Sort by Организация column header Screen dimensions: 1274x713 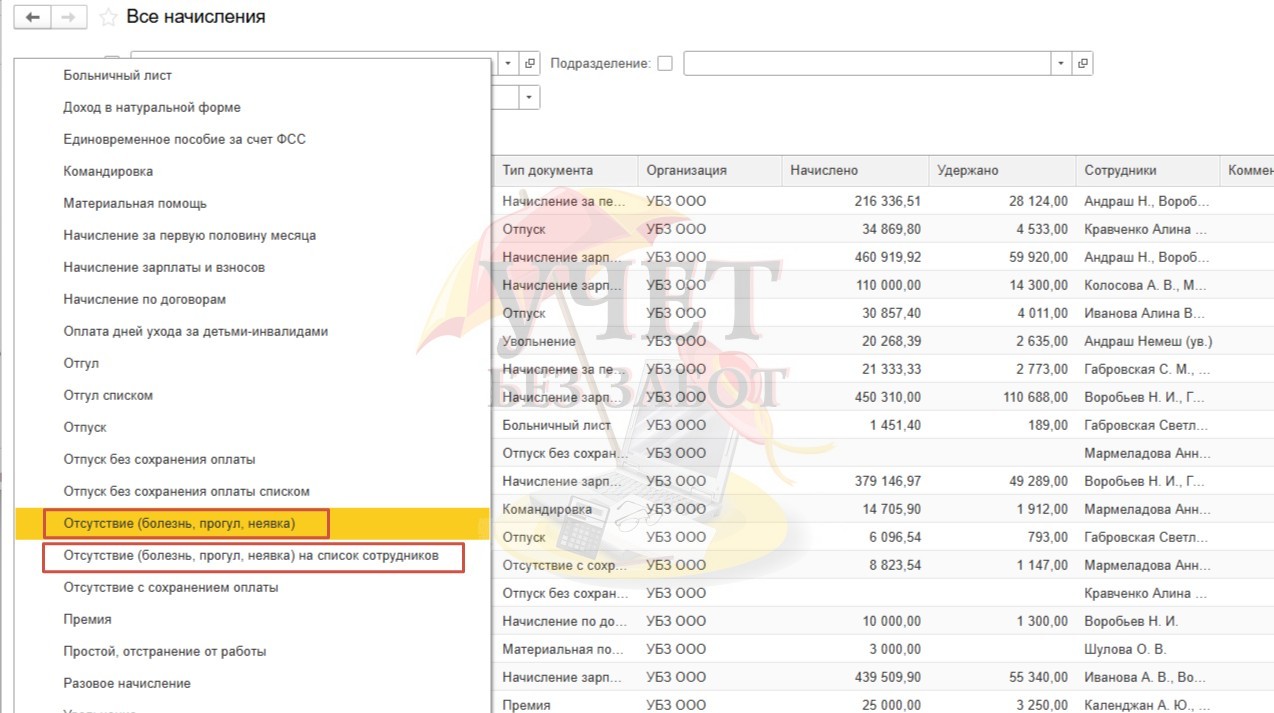pyautogui.click(x=710, y=170)
